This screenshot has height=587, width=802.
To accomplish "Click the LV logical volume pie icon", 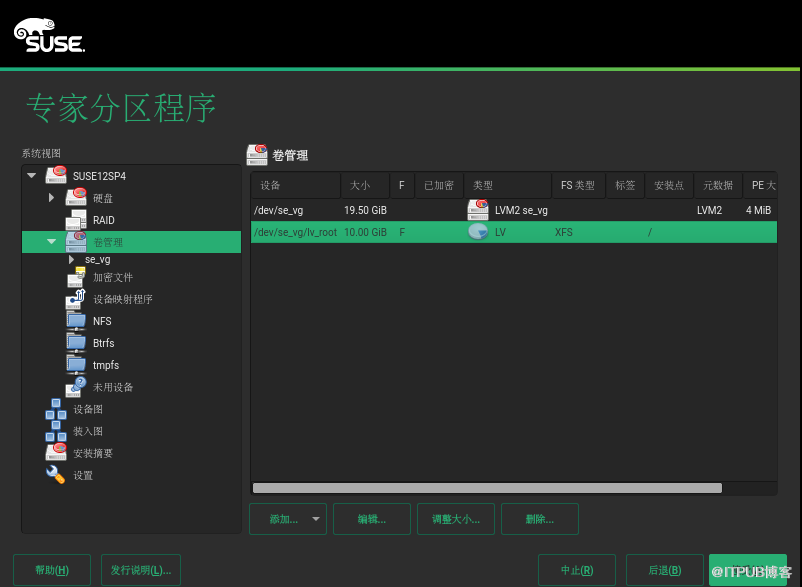I will pos(478,232).
